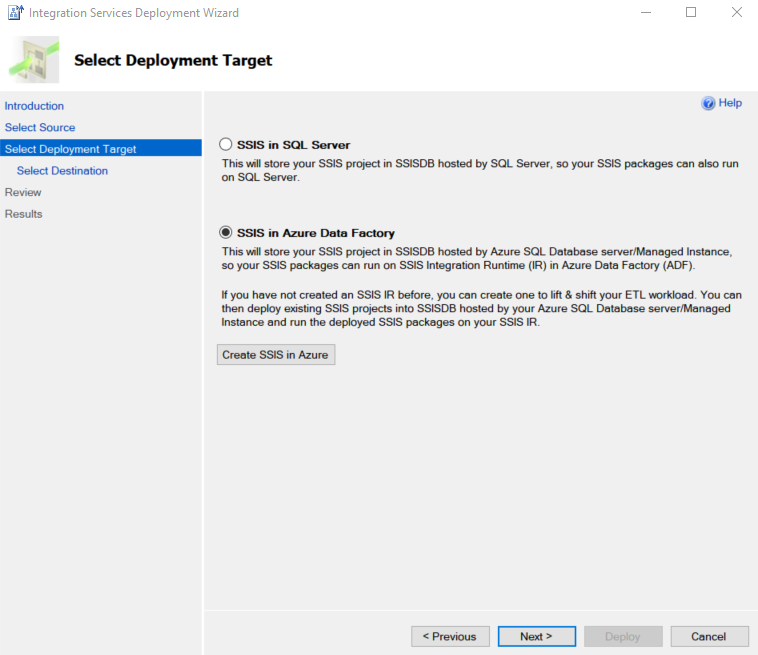This screenshot has width=758, height=655.
Task: Close the Integration Services Deployment Wizard
Action: click(736, 13)
